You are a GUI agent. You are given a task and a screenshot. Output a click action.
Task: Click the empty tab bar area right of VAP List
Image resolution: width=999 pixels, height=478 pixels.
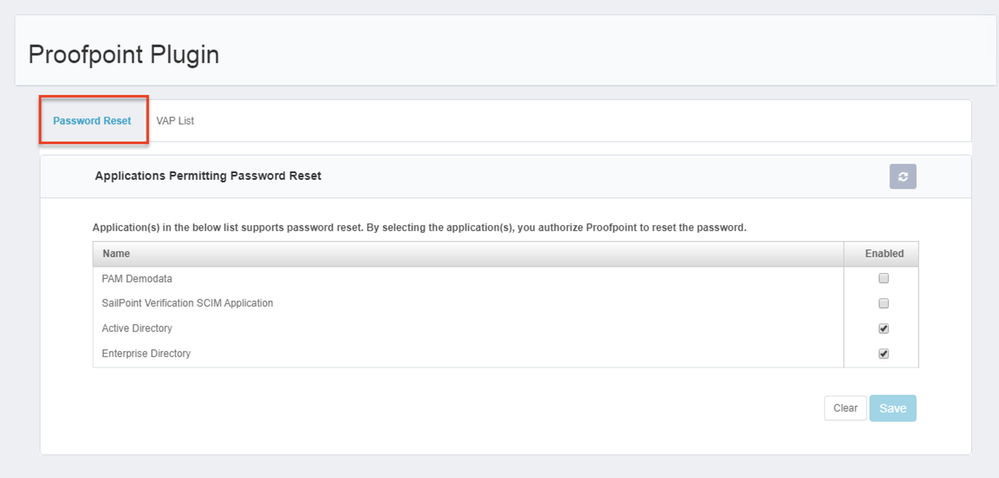tap(580, 121)
